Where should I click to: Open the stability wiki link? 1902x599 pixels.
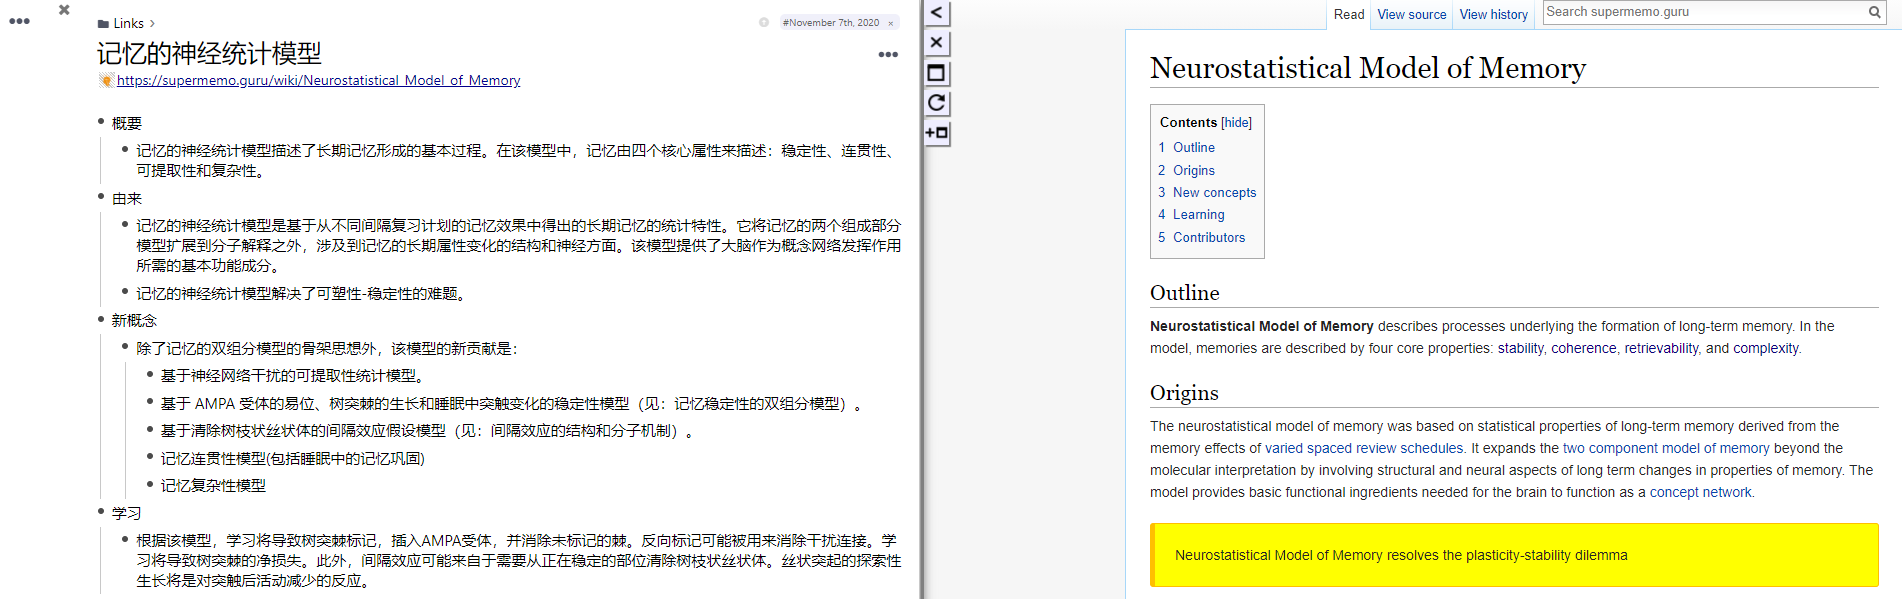1520,348
